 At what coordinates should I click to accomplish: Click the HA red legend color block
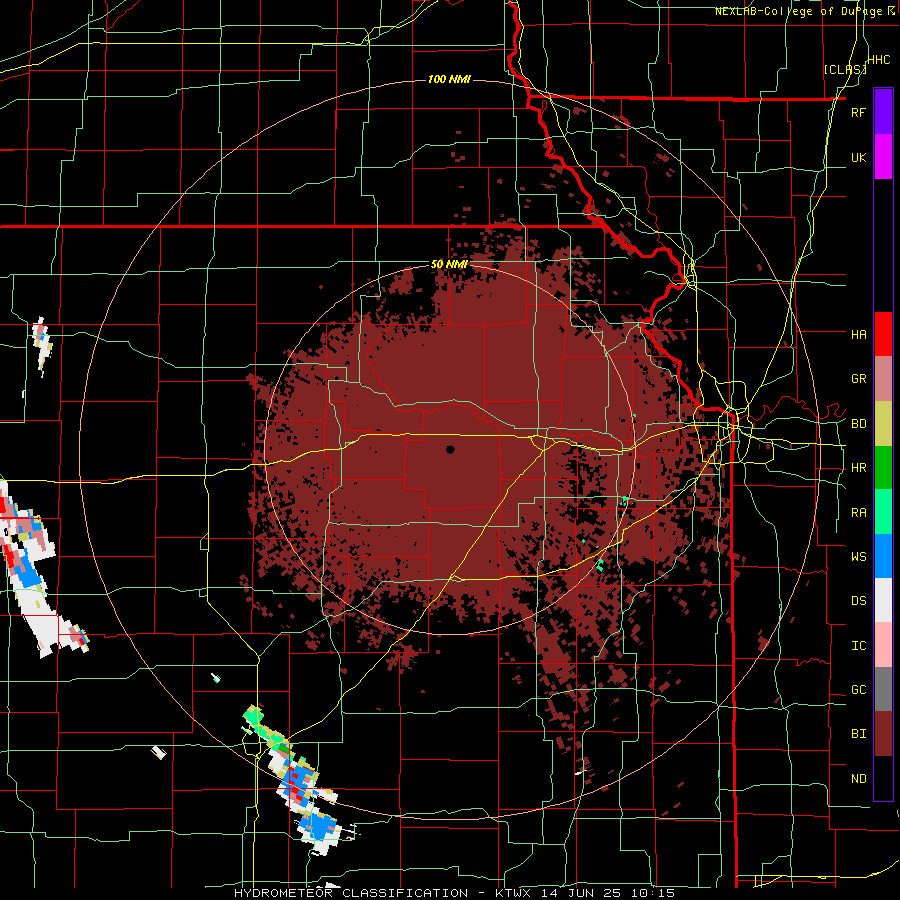point(883,334)
